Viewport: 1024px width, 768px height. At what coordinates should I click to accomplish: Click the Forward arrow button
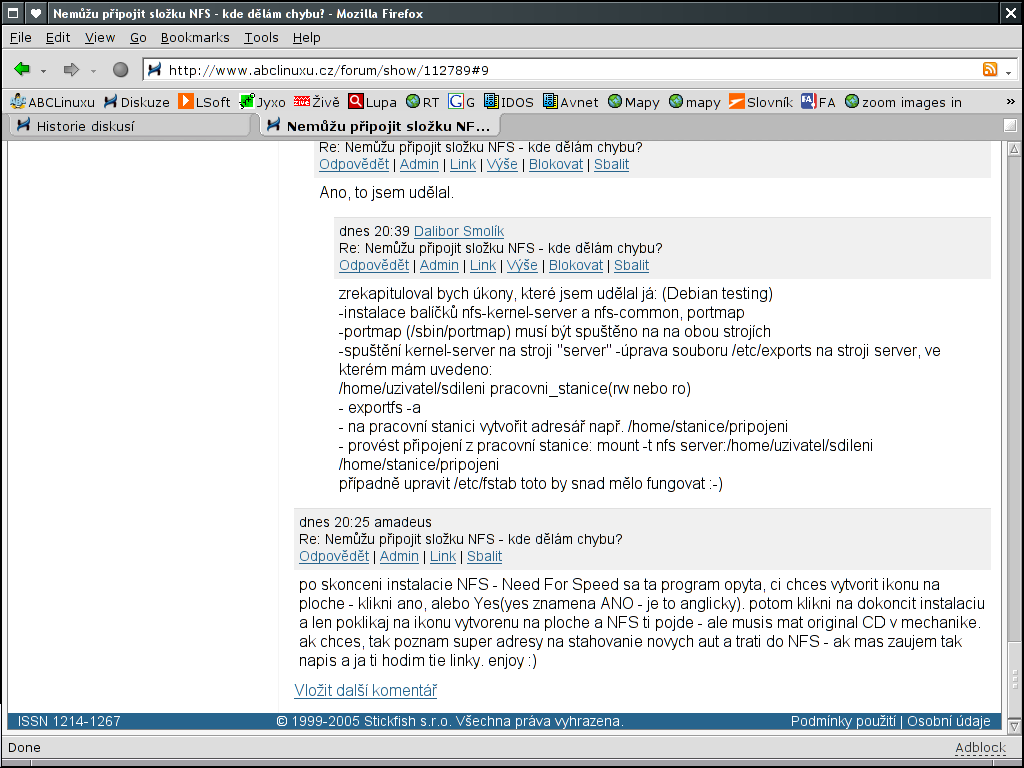(x=71, y=70)
